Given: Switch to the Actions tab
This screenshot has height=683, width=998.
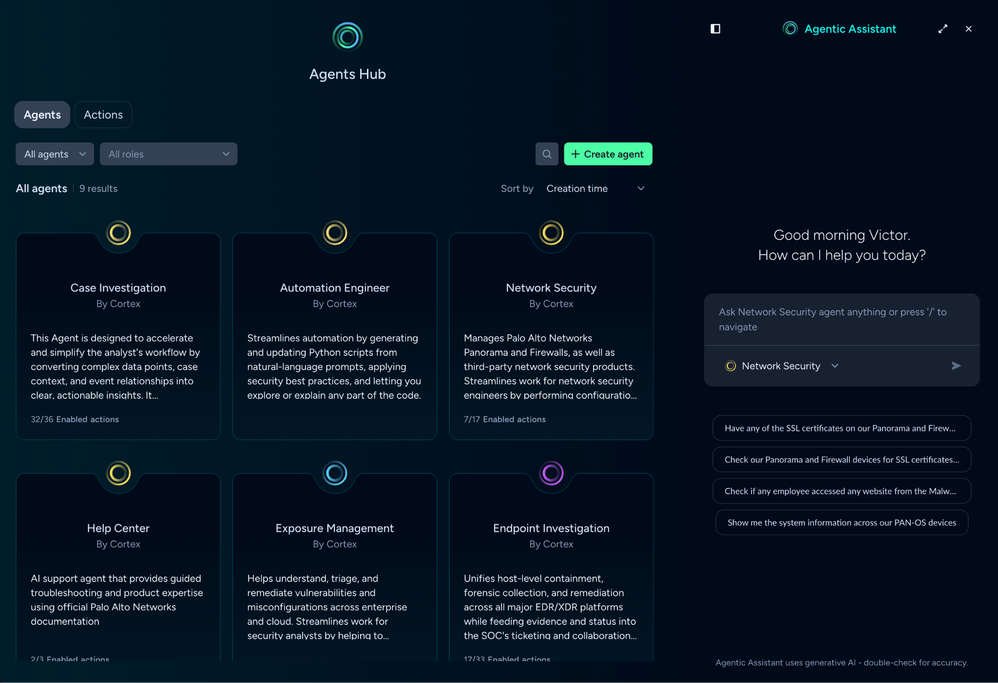Looking at the screenshot, I should tap(103, 115).
